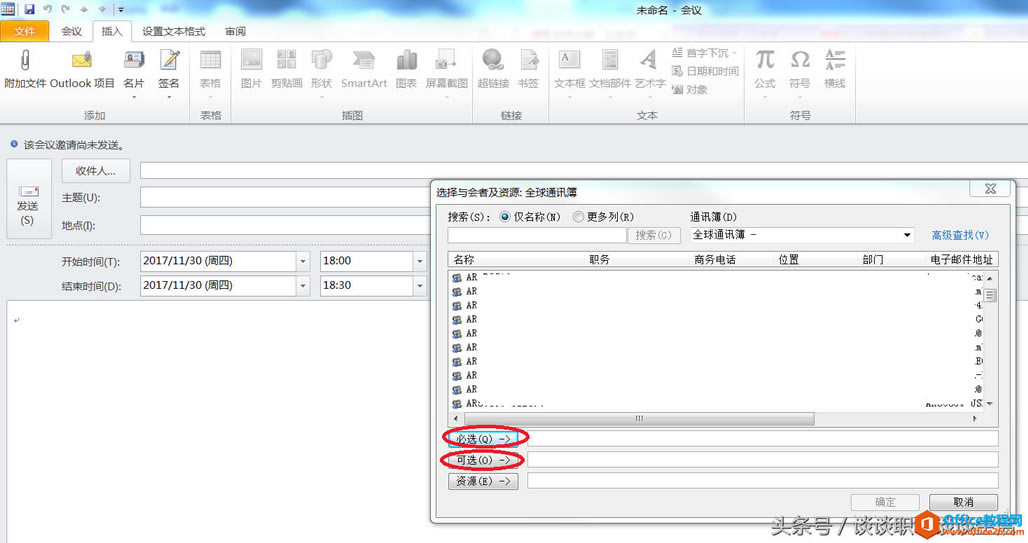Click the Drop Cap (首字下沉) item
Screen dimensions: 1028x543
pyautogui.click(x=704, y=52)
